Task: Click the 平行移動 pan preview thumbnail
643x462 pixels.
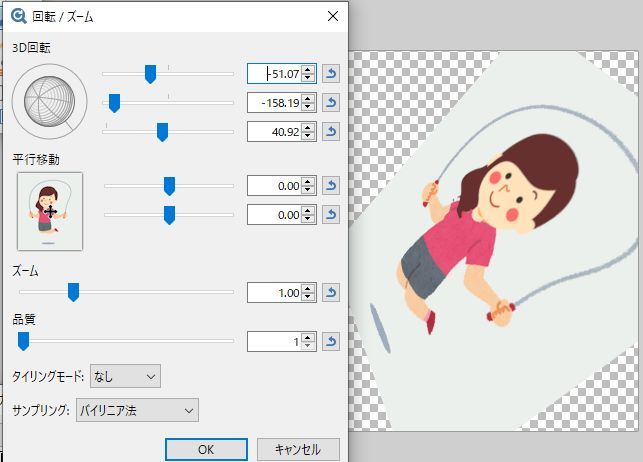Action: [x=50, y=210]
